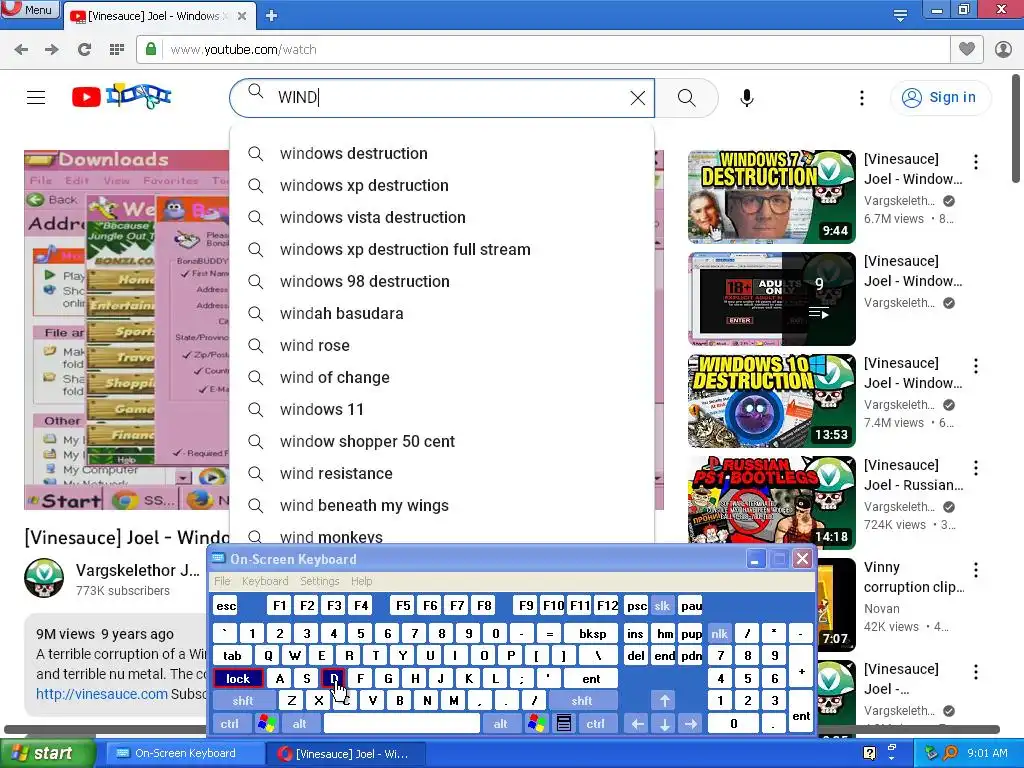Open a new browser tab with plus icon
Screen dimensions: 1024x768
(x=272, y=16)
